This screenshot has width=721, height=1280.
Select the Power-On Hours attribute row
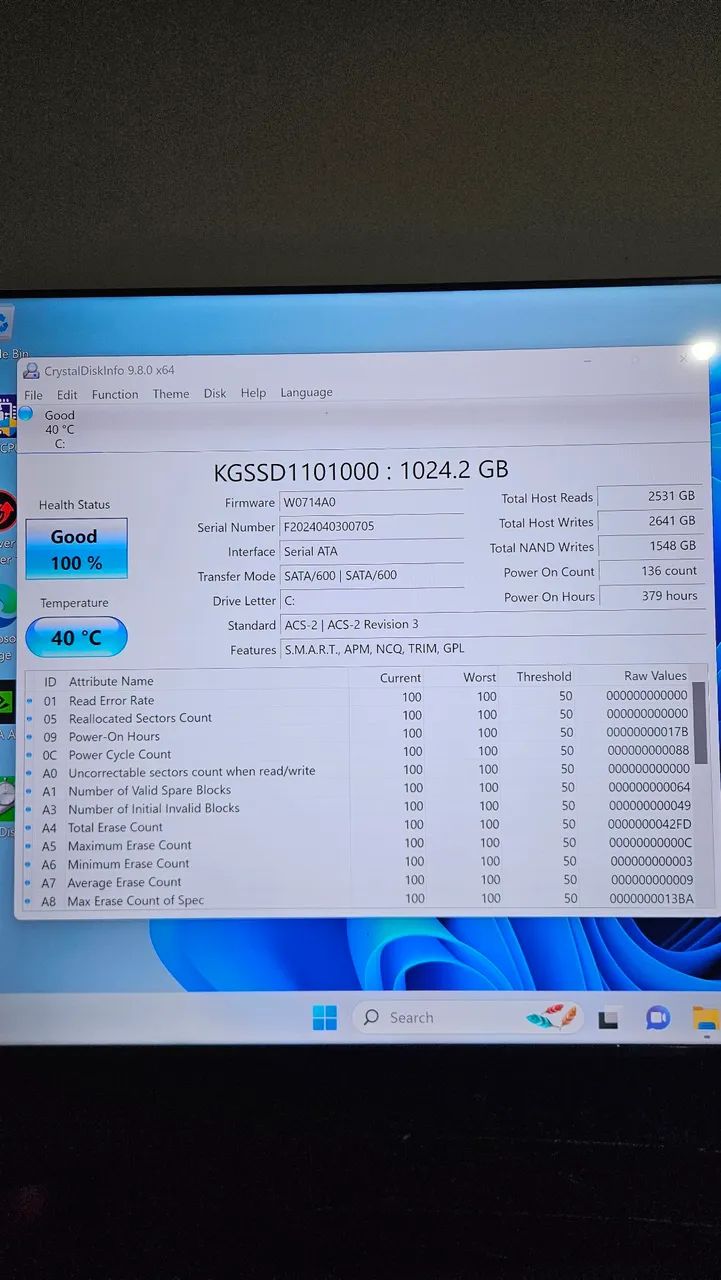360,735
